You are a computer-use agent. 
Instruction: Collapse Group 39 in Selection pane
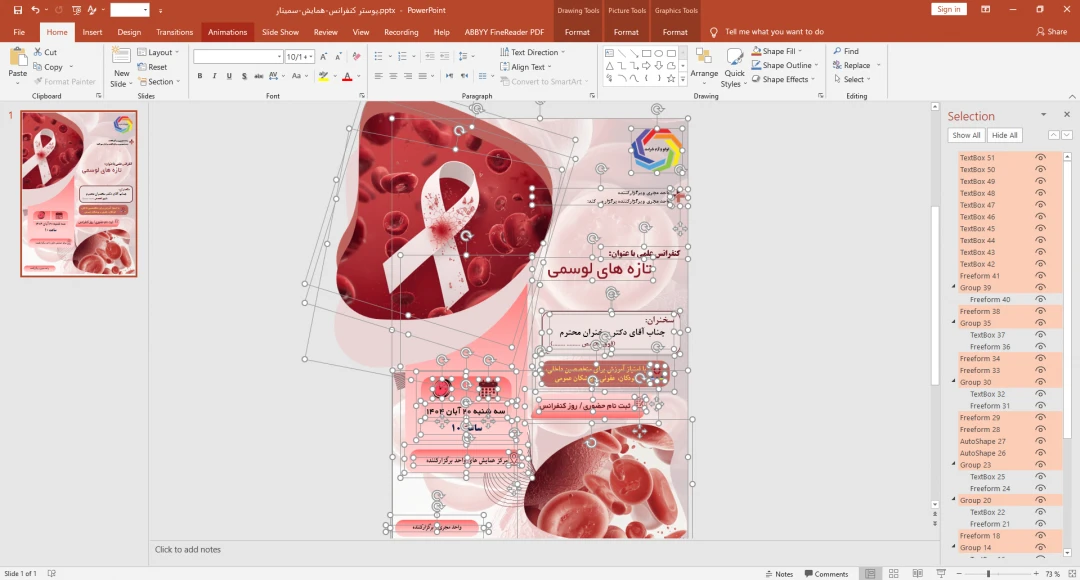click(953, 288)
